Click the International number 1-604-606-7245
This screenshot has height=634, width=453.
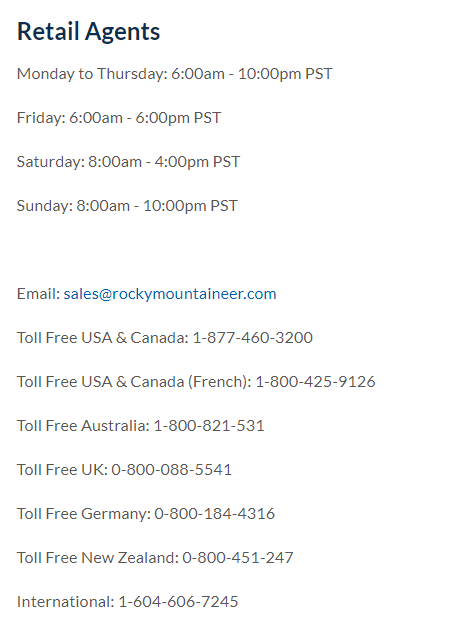click(178, 602)
